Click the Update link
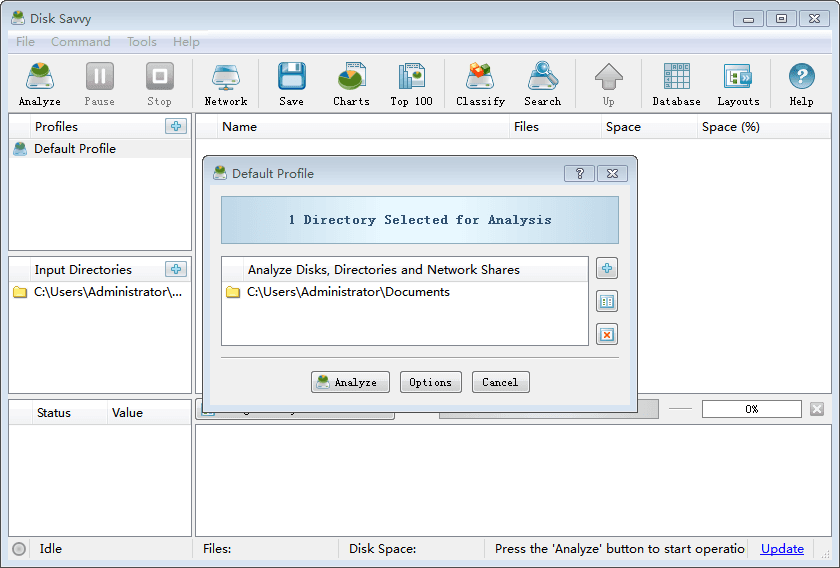The image size is (840, 568). click(x=782, y=549)
